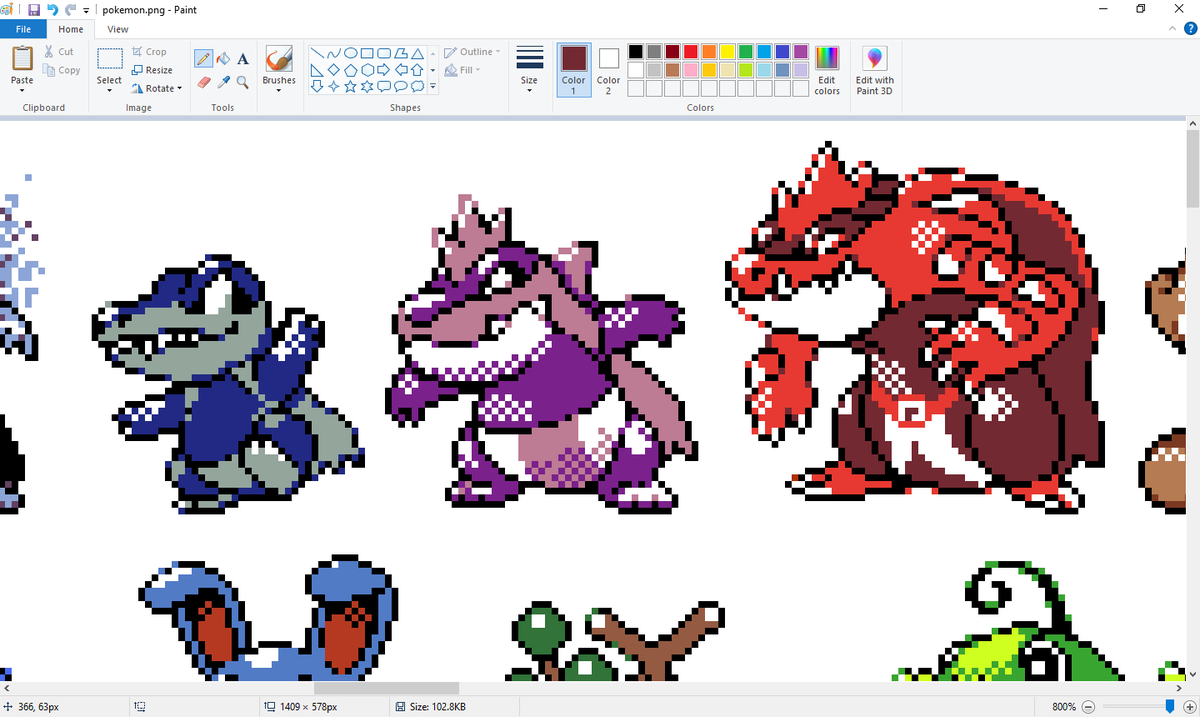The height and width of the screenshot is (717, 1200).
Task: Pick the pink (rose) color swatch
Action: [691, 70]
